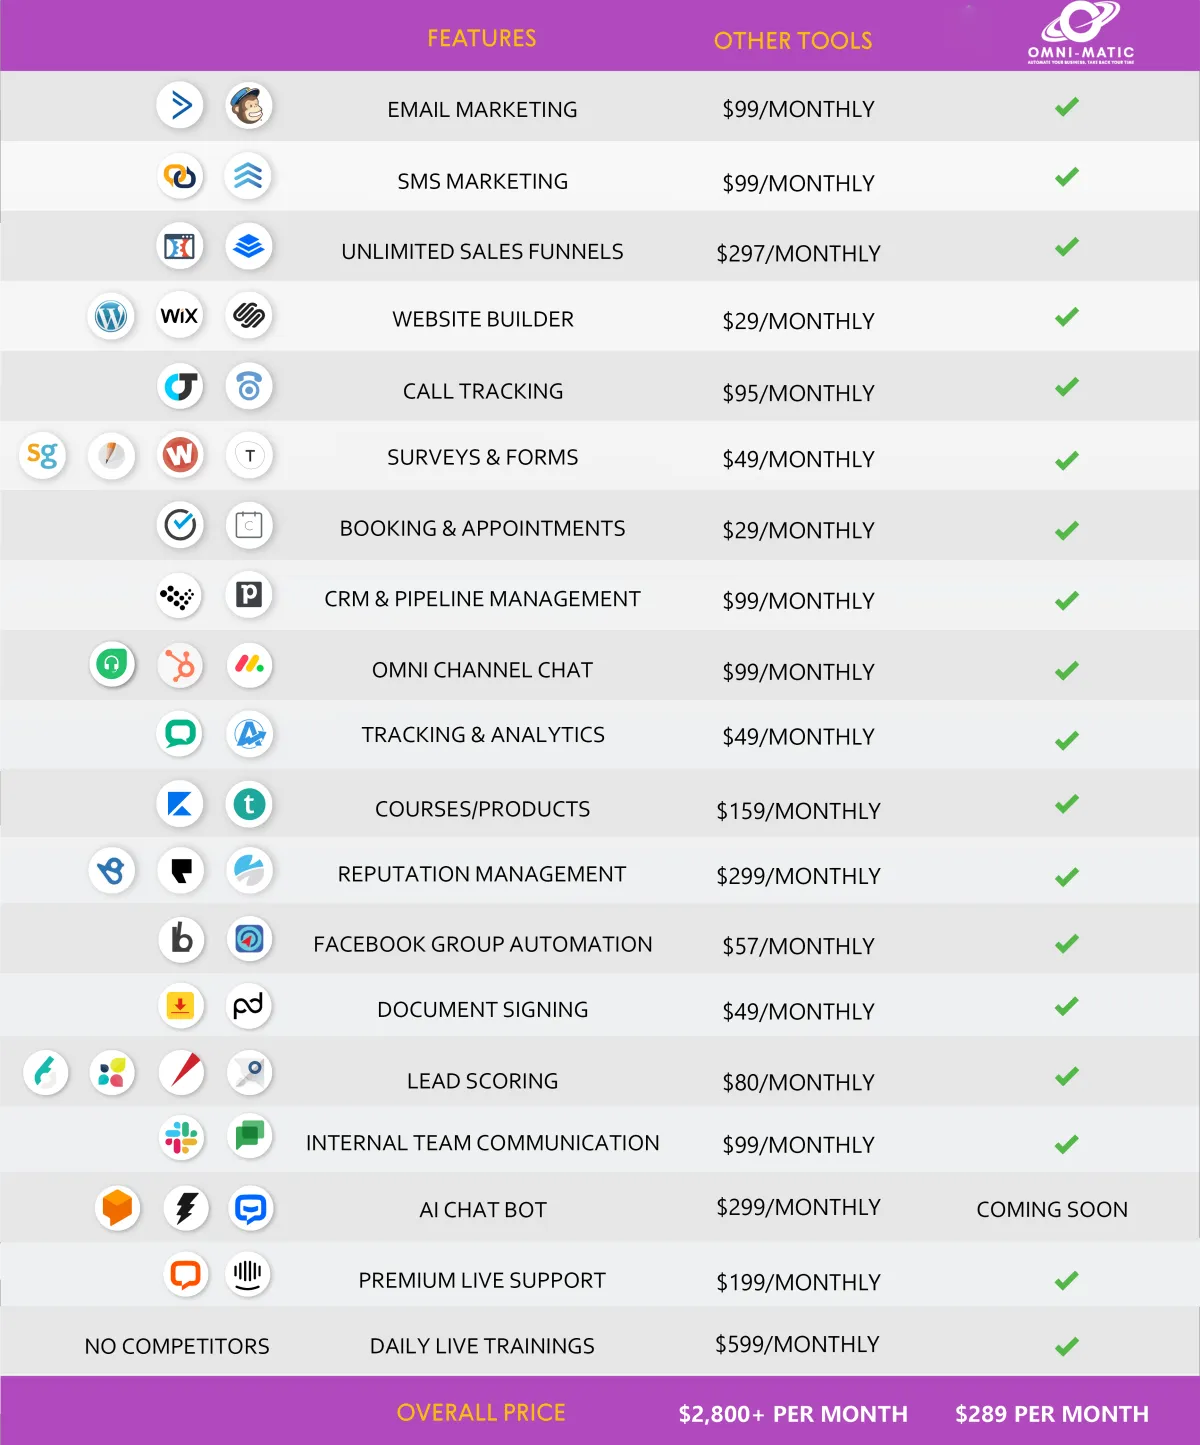Click the '$297/MONTHLY' price
The width and height of the screenshot is (1200, 1445).
click(798, 254)
